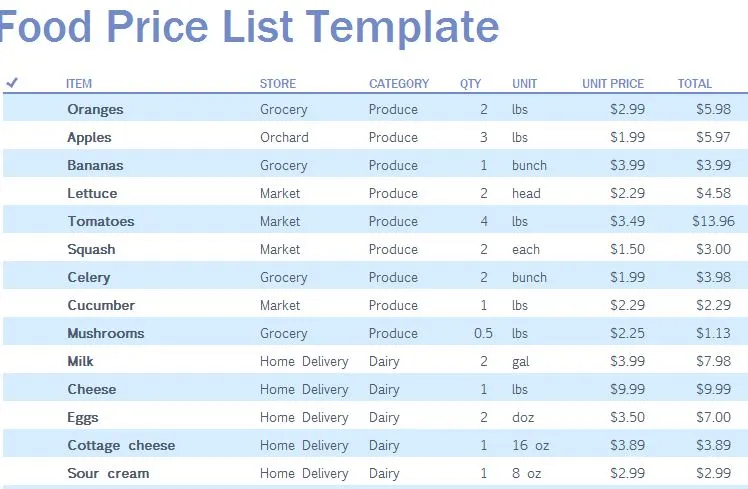Click the Cottage cheese item cell
Viewport: 748px width, 489px height.
pos(121,446)
